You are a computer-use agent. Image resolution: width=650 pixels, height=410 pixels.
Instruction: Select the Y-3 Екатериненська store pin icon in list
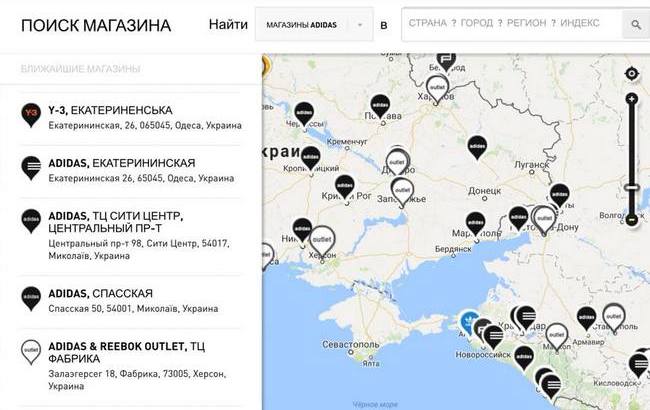[31, 115]
